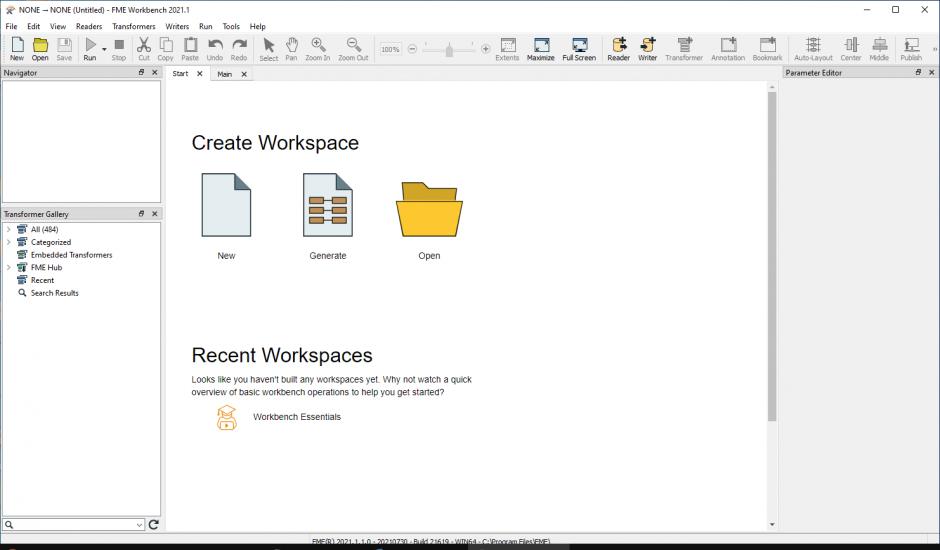Viewport: 940px width, 550px height.
Task: Open the View menu
Action: [x=58, y=26]
